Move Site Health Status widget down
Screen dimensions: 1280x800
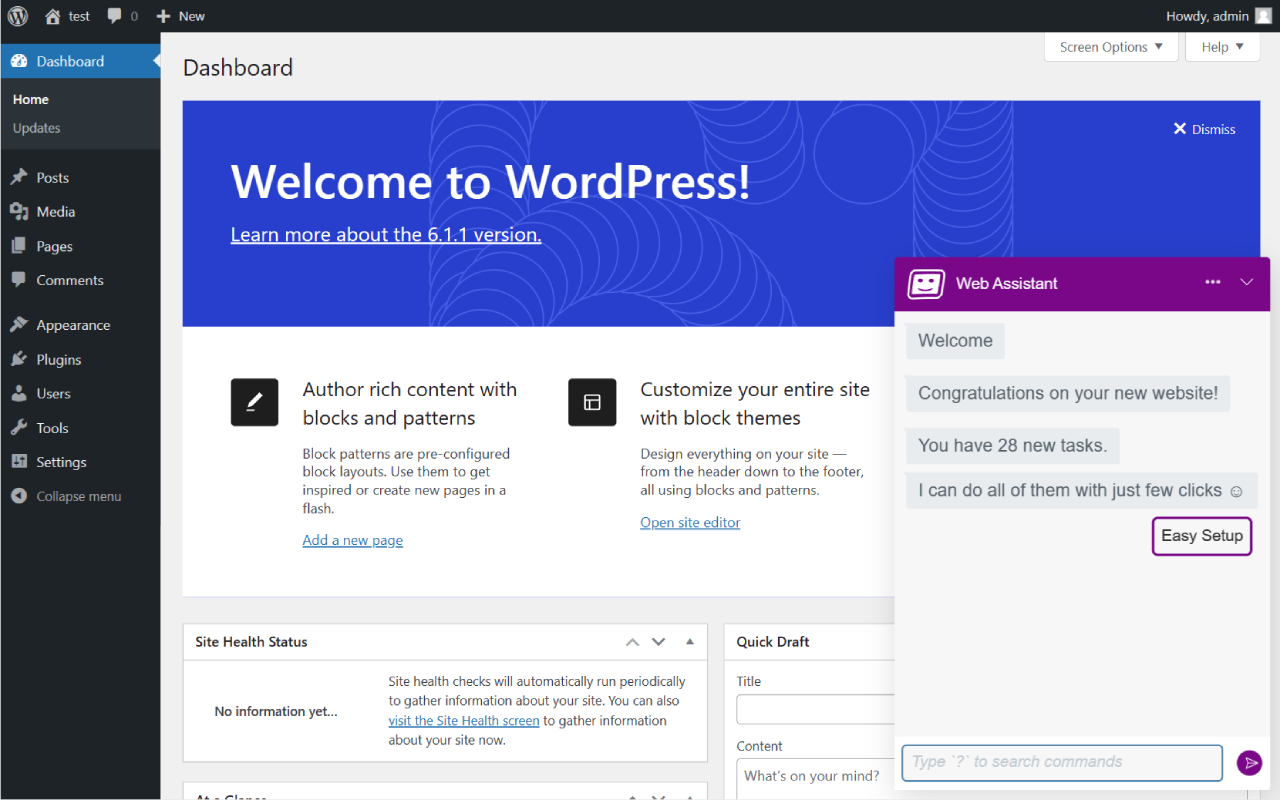(658, 642)
